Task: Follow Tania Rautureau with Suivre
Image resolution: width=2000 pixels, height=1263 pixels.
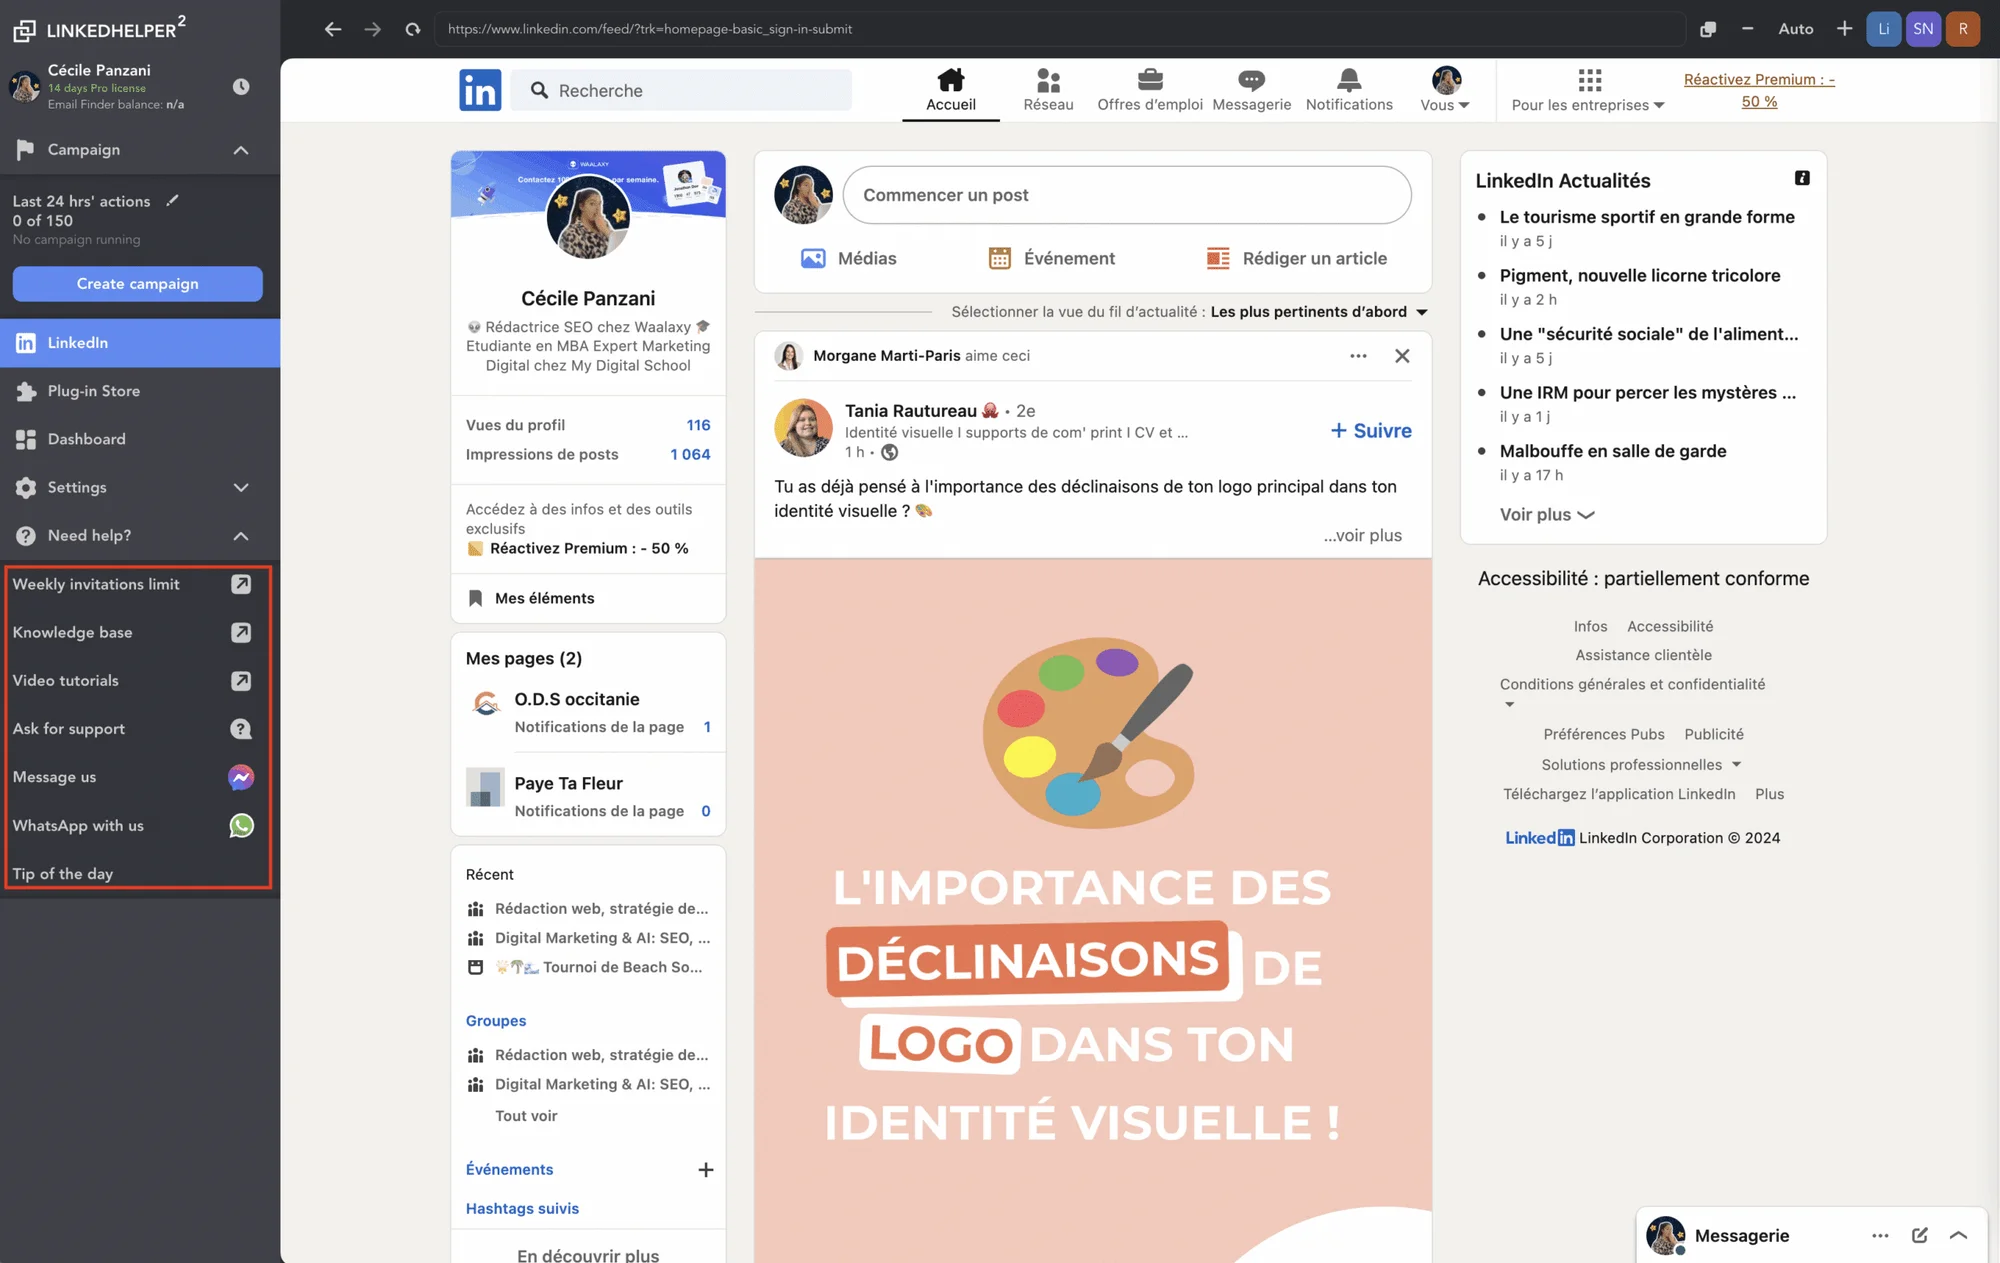Action: click(1370, 431)
